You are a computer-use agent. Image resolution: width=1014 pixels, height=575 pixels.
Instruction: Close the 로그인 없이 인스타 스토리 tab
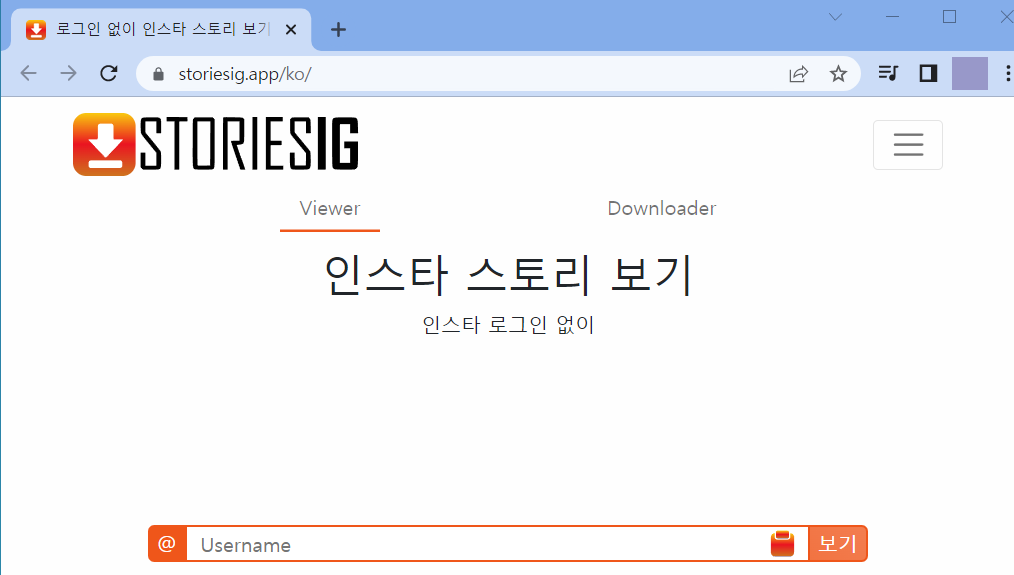click(x=291, y=30)
